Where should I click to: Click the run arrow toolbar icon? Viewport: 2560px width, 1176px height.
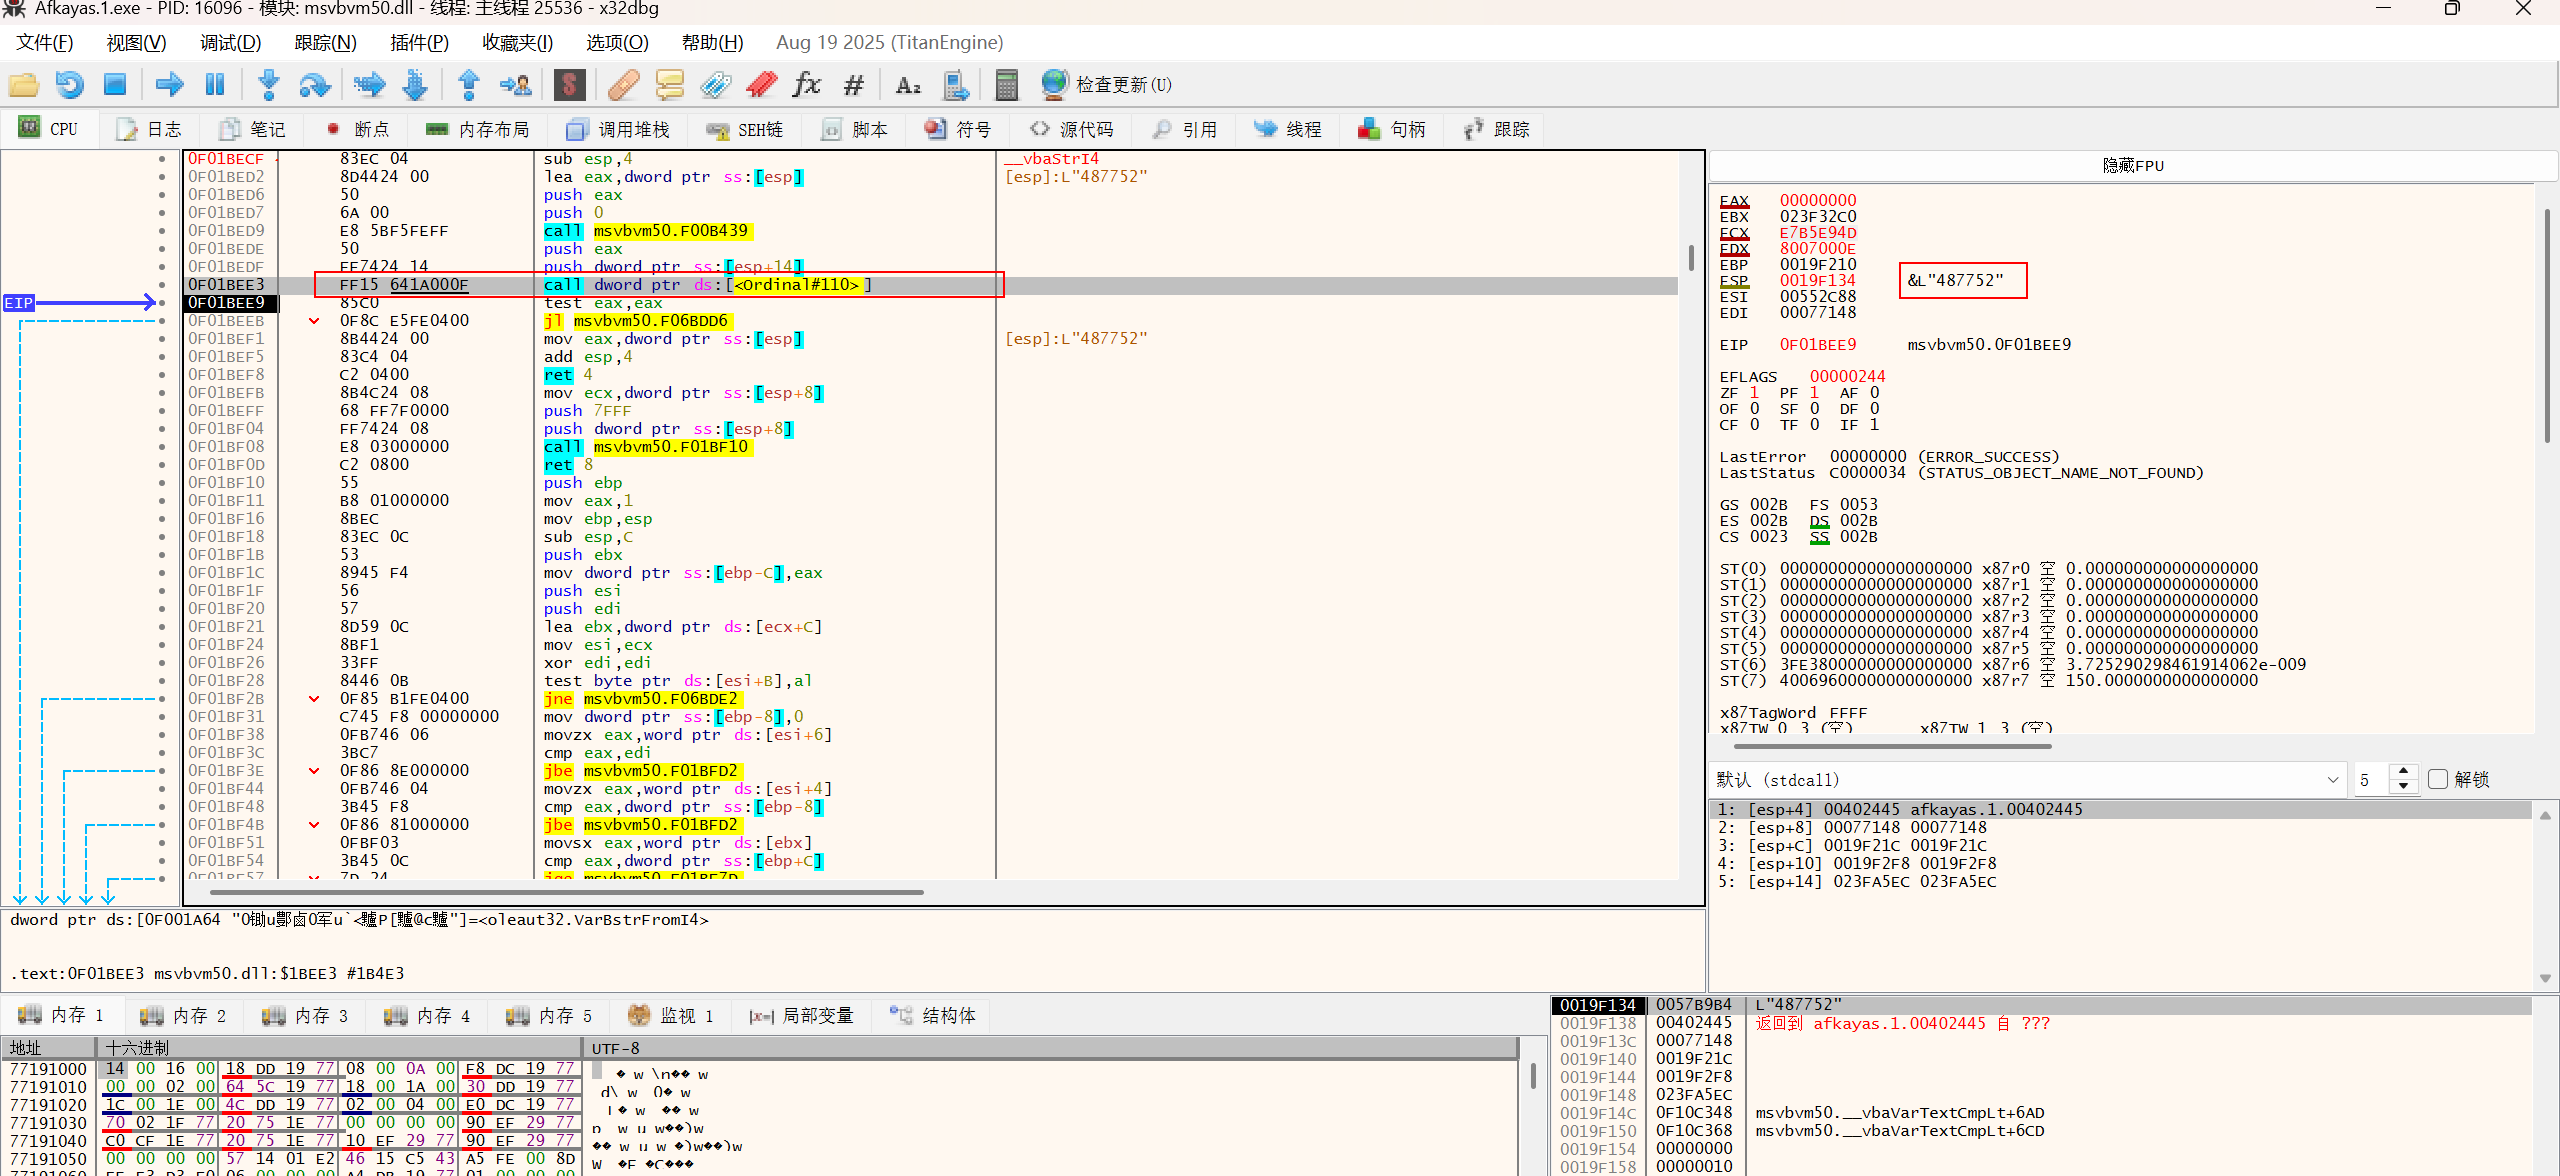point(169,85)
